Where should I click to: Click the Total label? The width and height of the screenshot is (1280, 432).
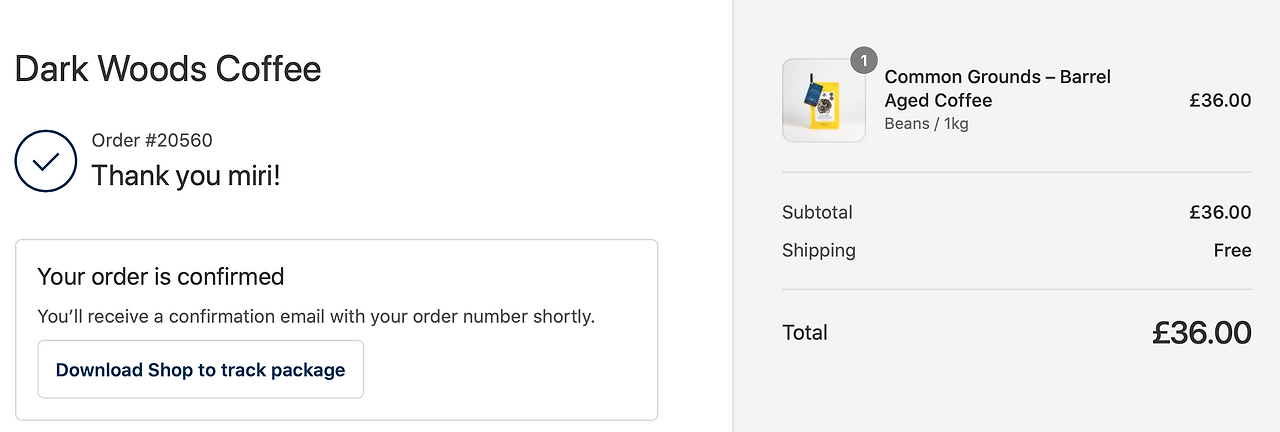pyautogui.click(x=805, y=333)
